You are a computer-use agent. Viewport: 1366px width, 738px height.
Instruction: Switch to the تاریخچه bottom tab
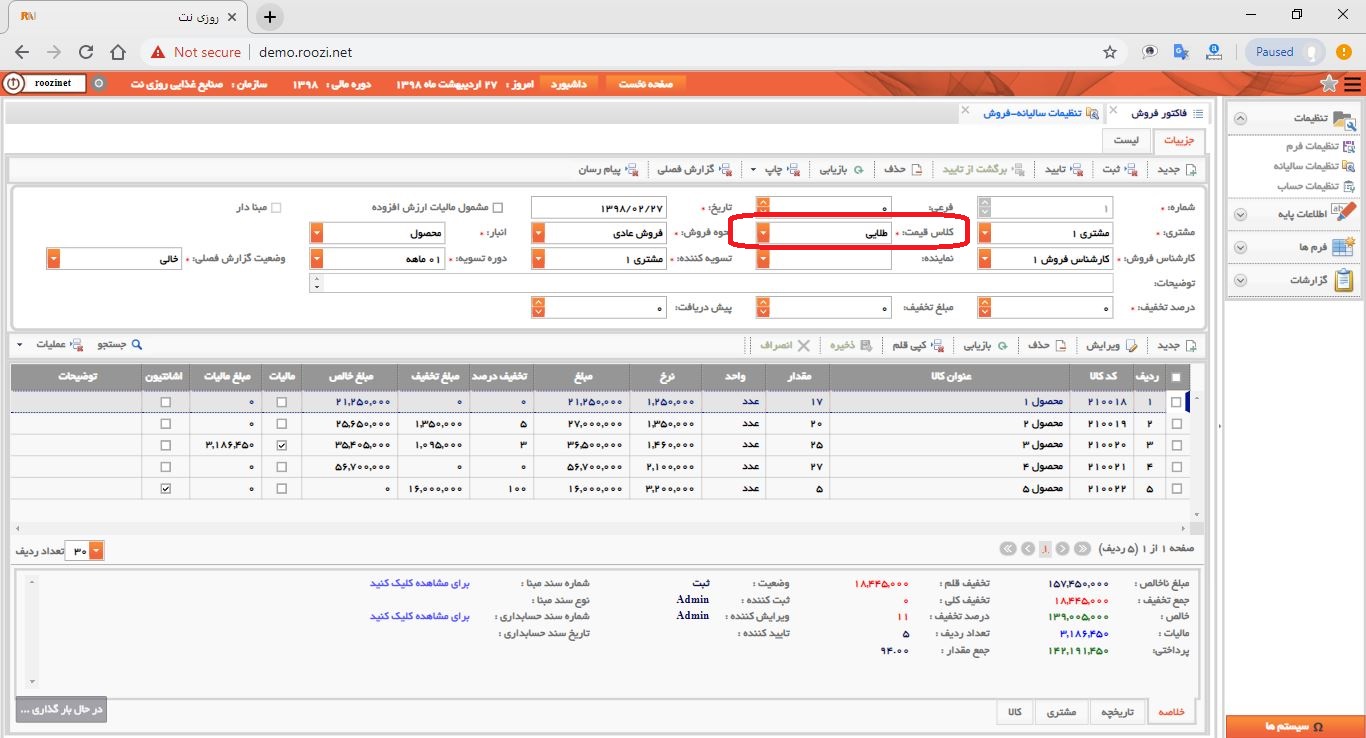pos(1118,711)
